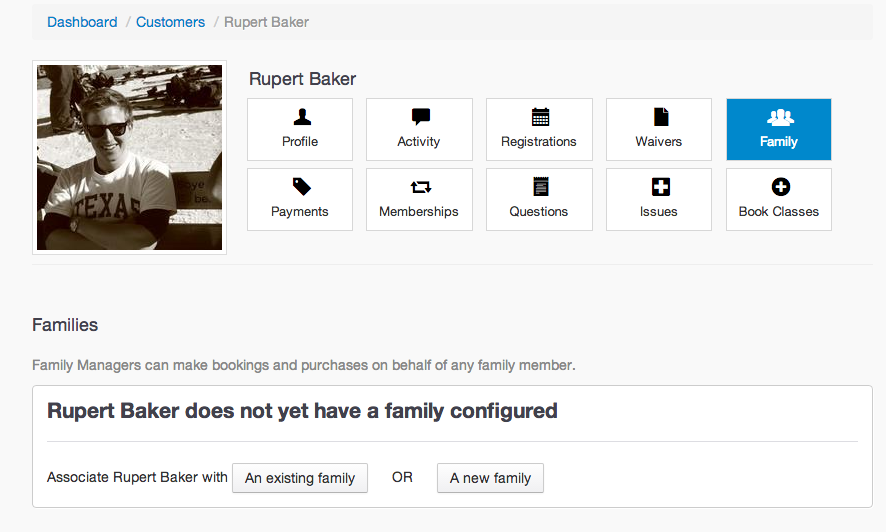Open the Customers breadcrumb link
Image resolution: width=886 pixels, height=532 pixels.
[x=171, y=22]
